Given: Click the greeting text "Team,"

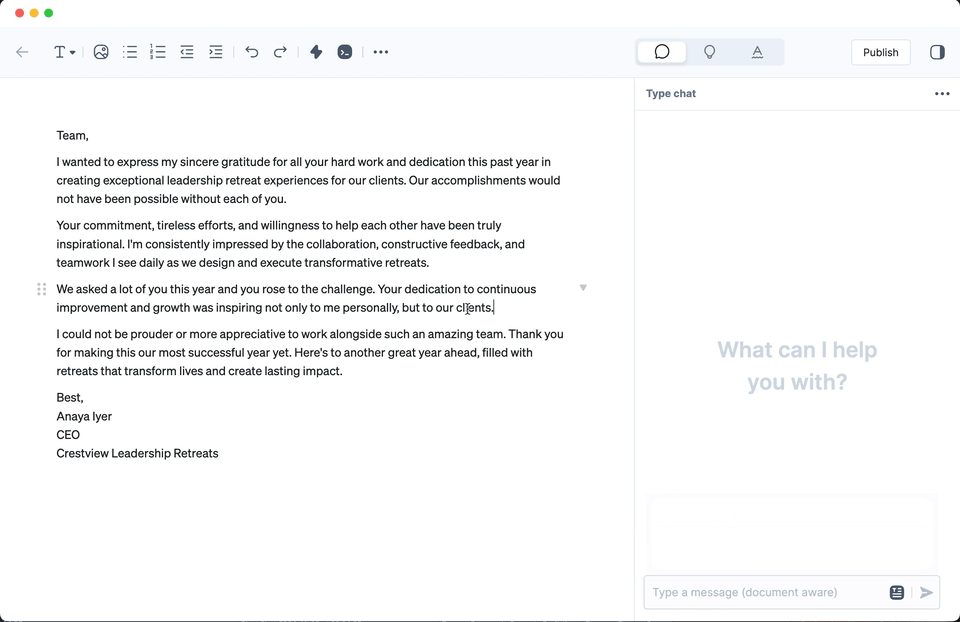Looking at the screenshot, I should point(72,135).
